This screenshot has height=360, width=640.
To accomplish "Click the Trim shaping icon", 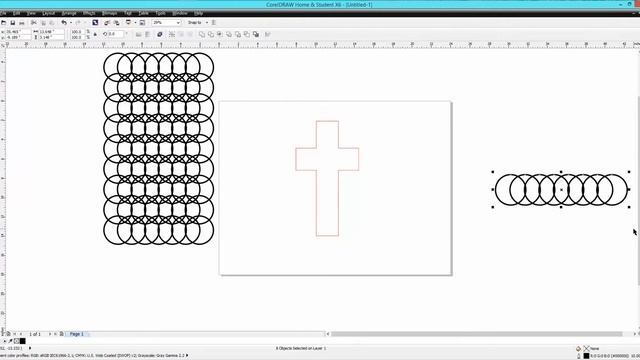I will point(211,34).
